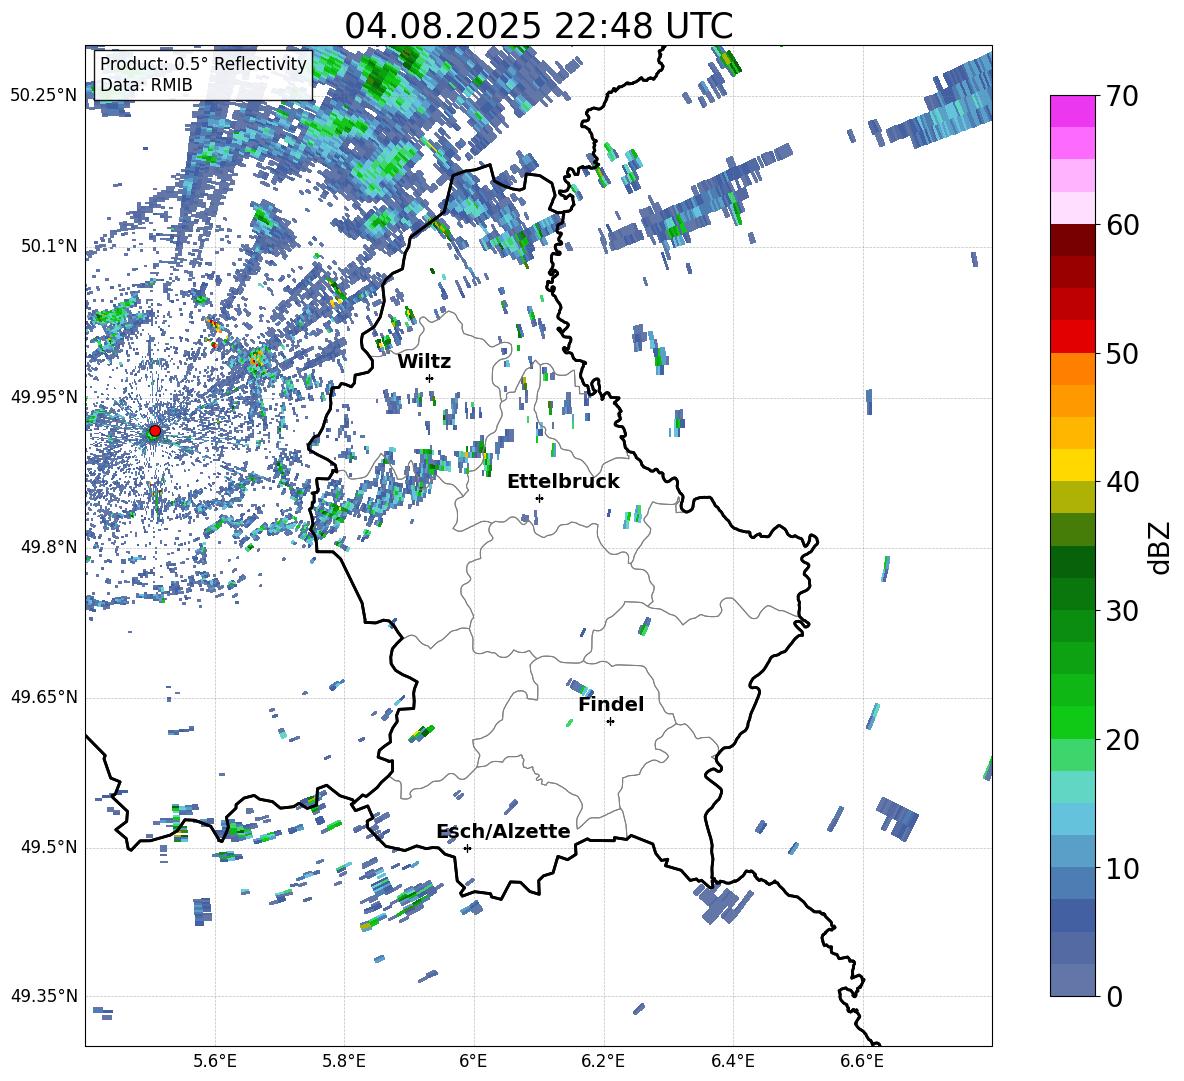
Task: Click the 5.6°E longitude label
Action: (x=214, y=1061)
